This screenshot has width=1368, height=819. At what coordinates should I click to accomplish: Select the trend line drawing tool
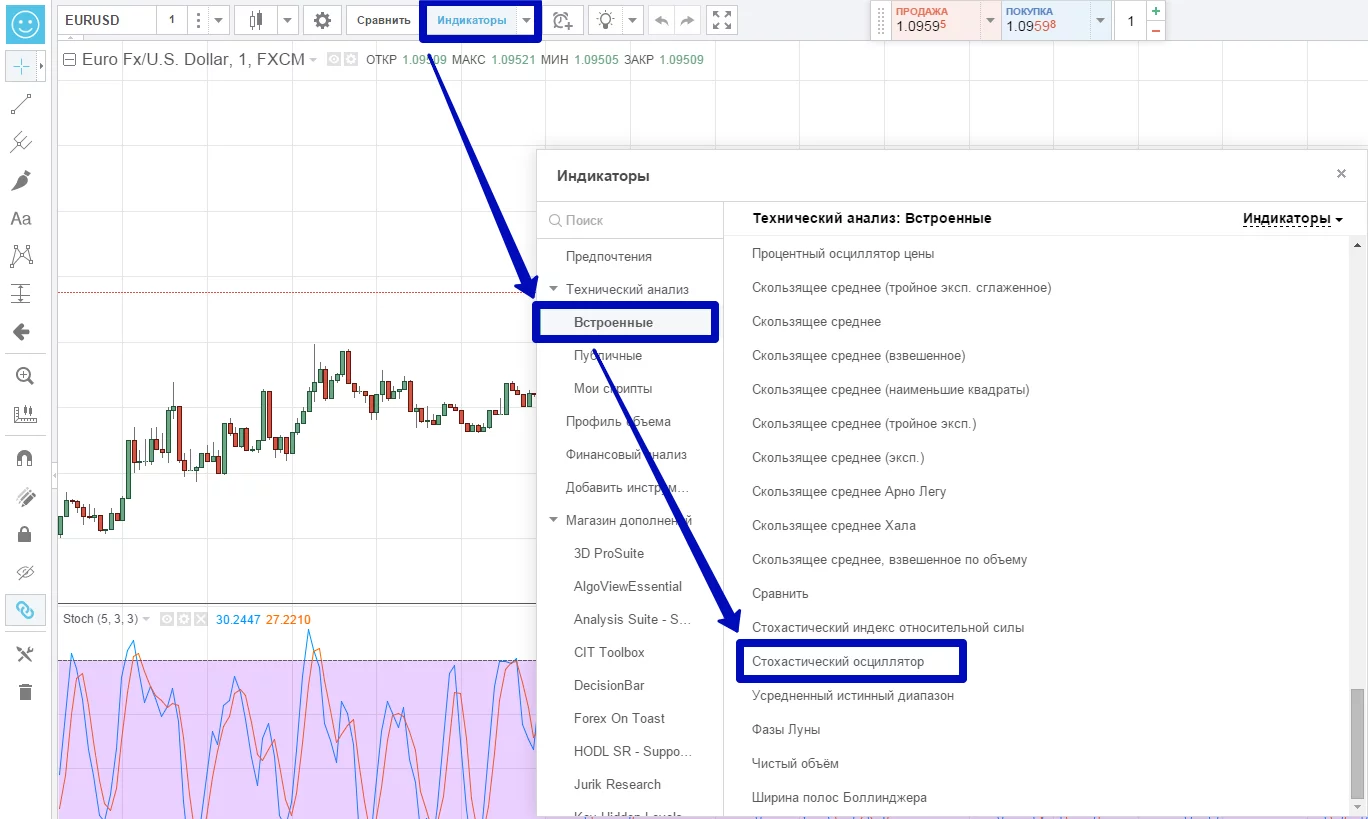(x=22, y=104)
